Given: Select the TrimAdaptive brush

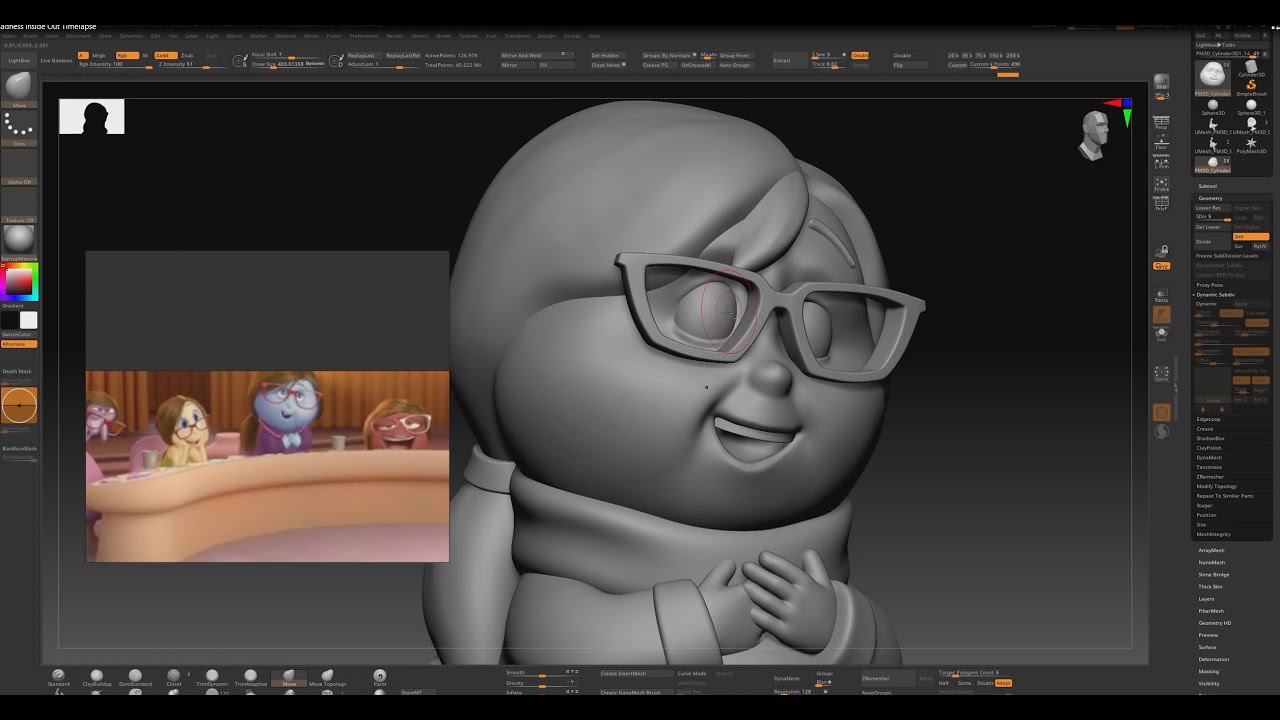Looking at the screenshot, I should click(251, 678).
